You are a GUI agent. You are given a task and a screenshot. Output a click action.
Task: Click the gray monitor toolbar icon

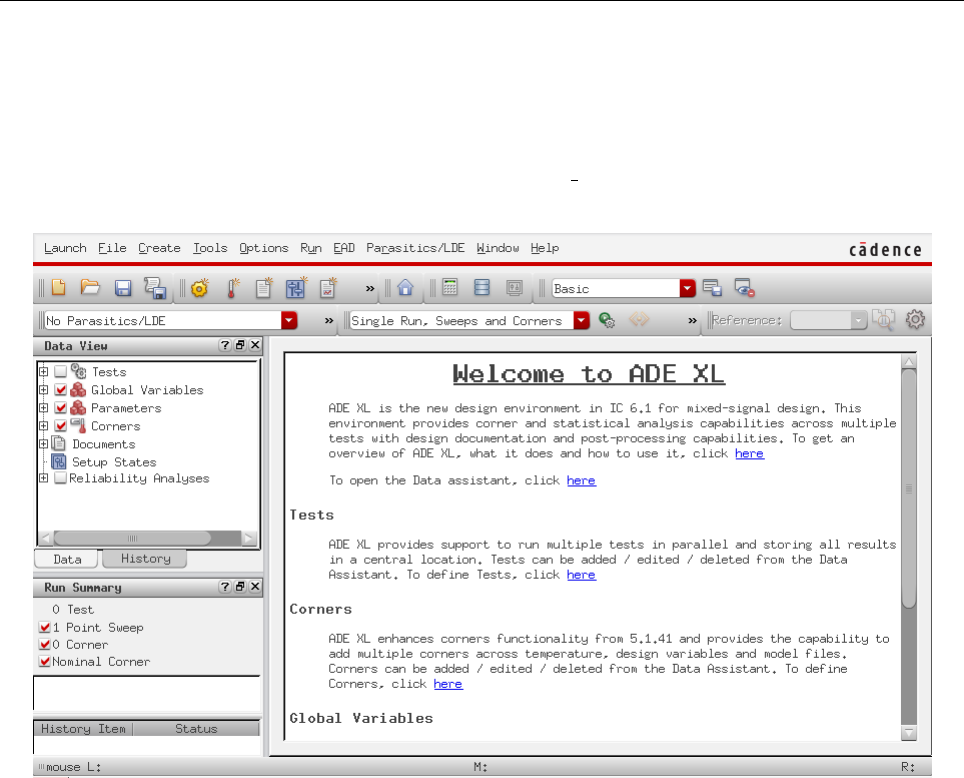click(x=515, y=287)
